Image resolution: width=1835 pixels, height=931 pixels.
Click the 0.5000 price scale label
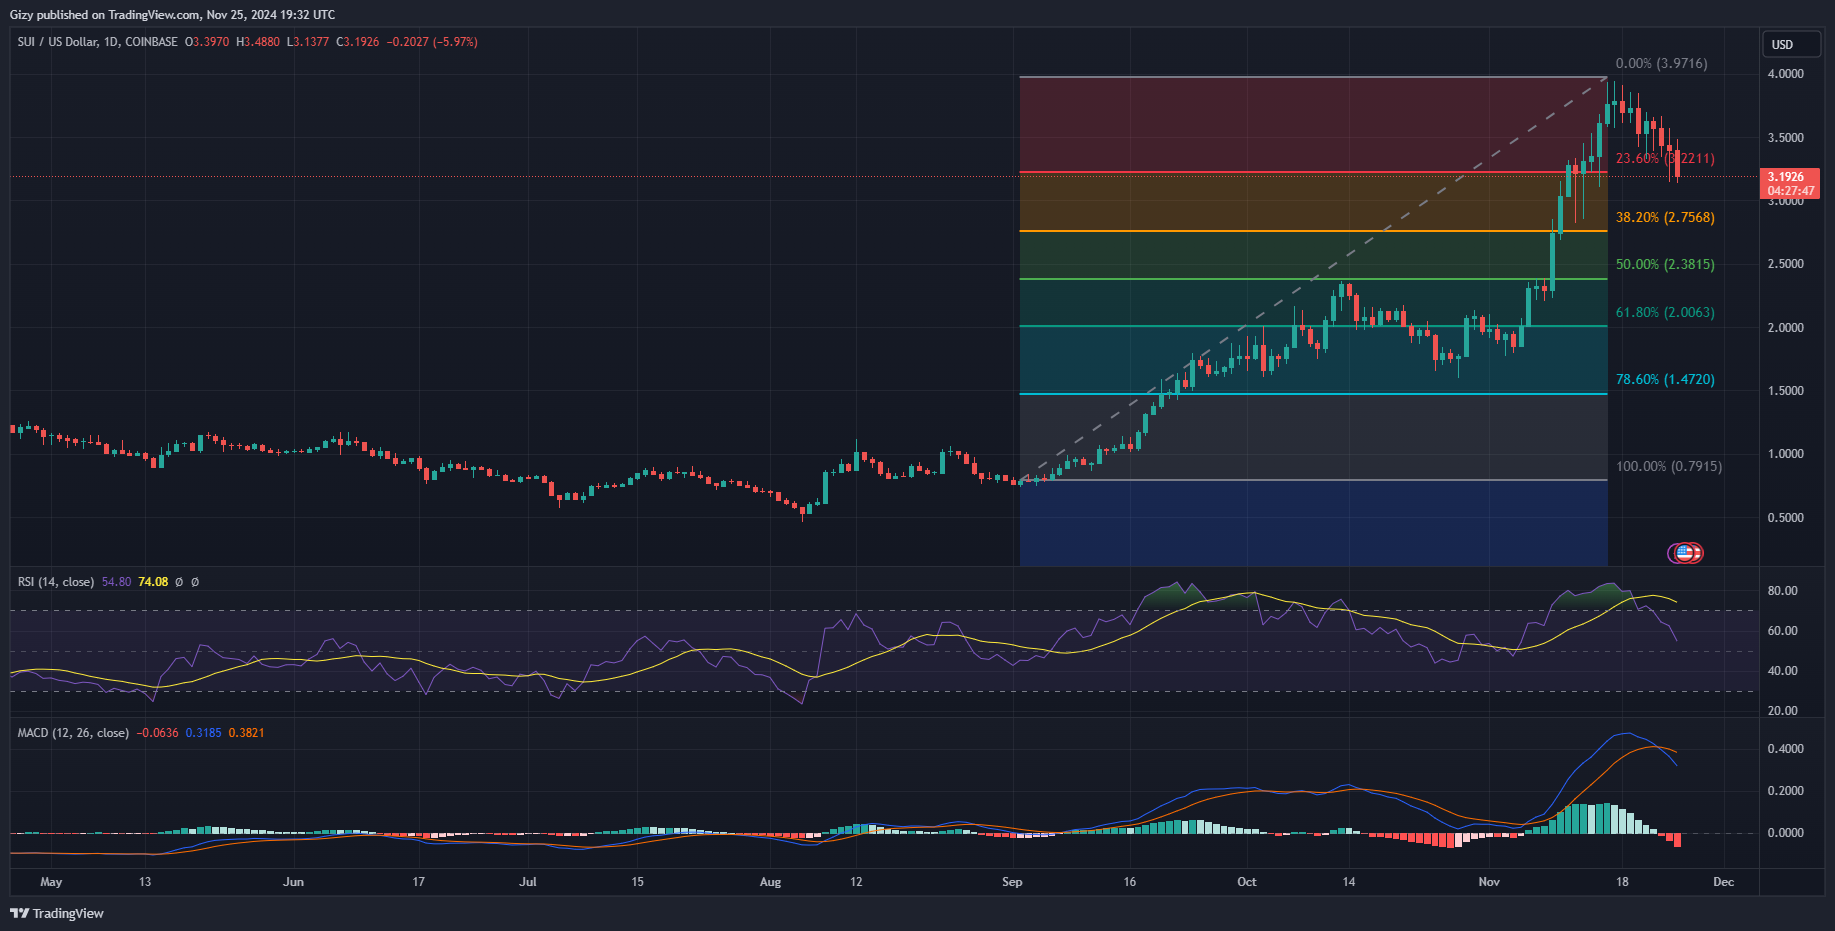click(x=1785, y=518)
